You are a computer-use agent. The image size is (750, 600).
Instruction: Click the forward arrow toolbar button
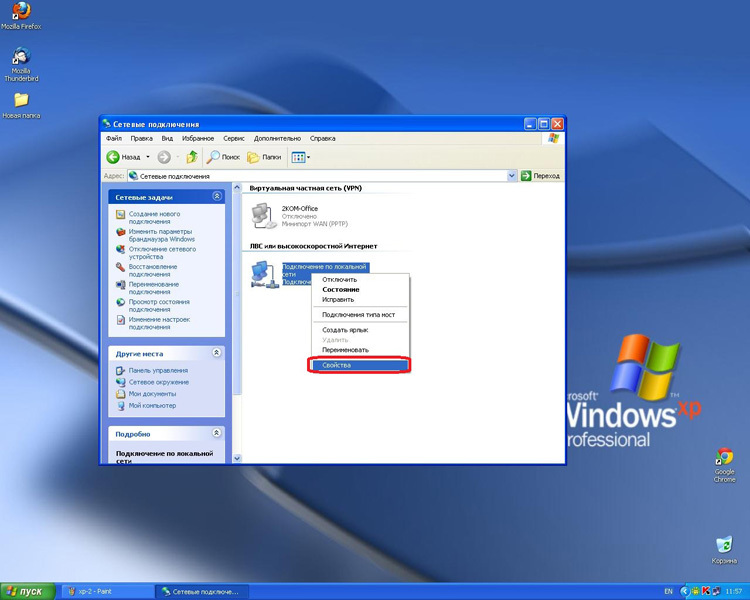[x=164, y=157]
